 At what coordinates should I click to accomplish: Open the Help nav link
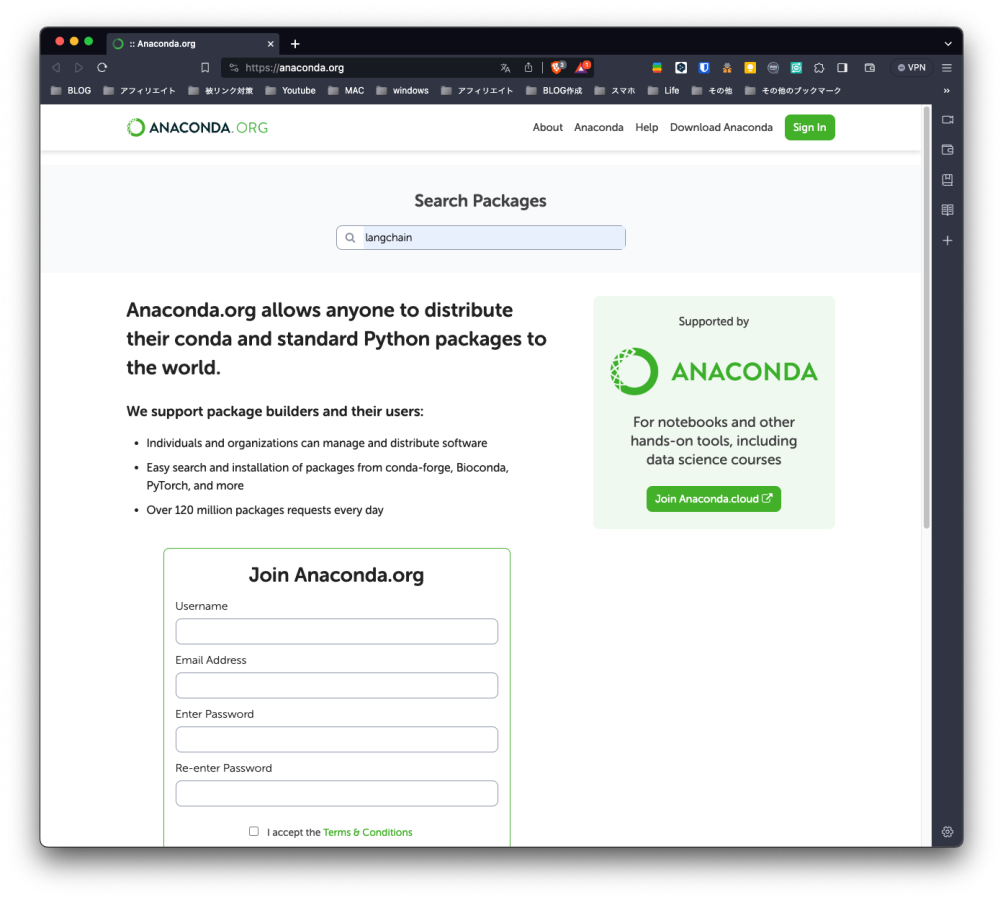click(647, 127)
